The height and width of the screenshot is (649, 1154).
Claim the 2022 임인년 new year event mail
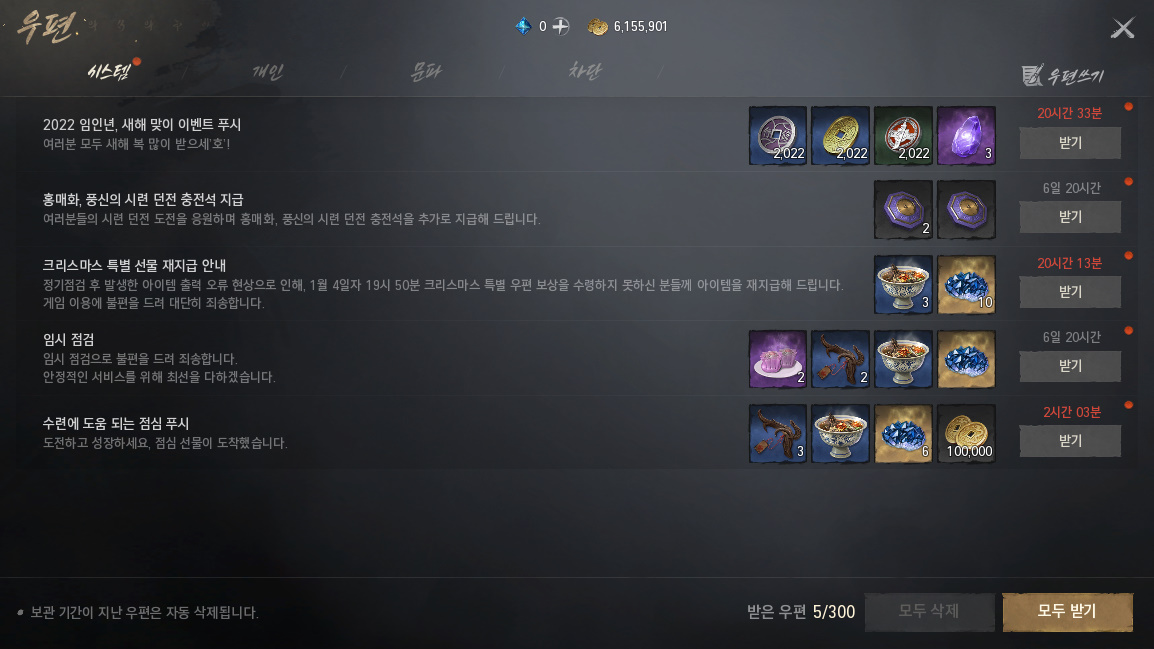[1070, 143]
